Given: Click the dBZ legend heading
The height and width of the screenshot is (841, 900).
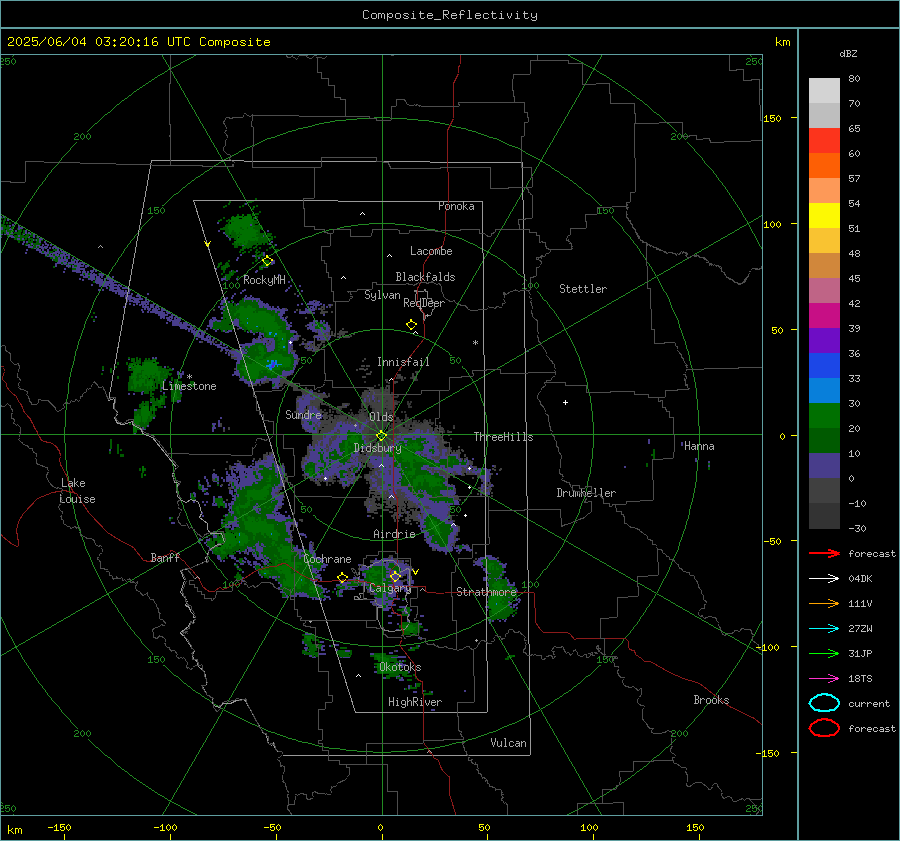Looking at the screenshot, I should pos(848,54).
